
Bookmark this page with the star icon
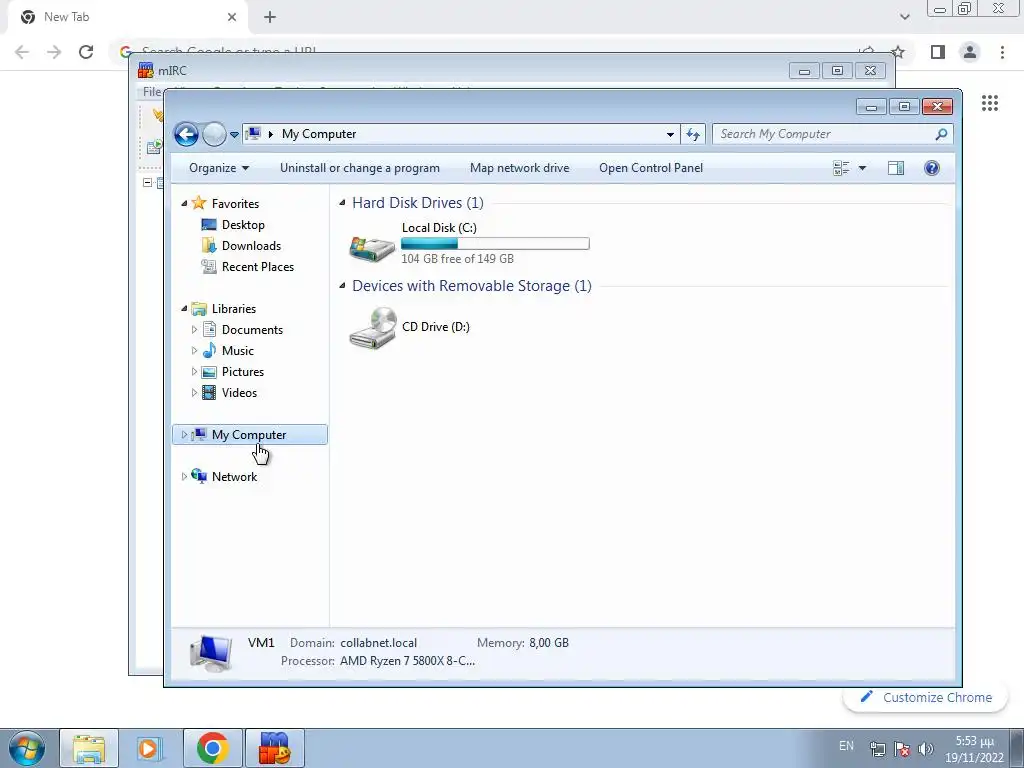[x=899, y=52]
